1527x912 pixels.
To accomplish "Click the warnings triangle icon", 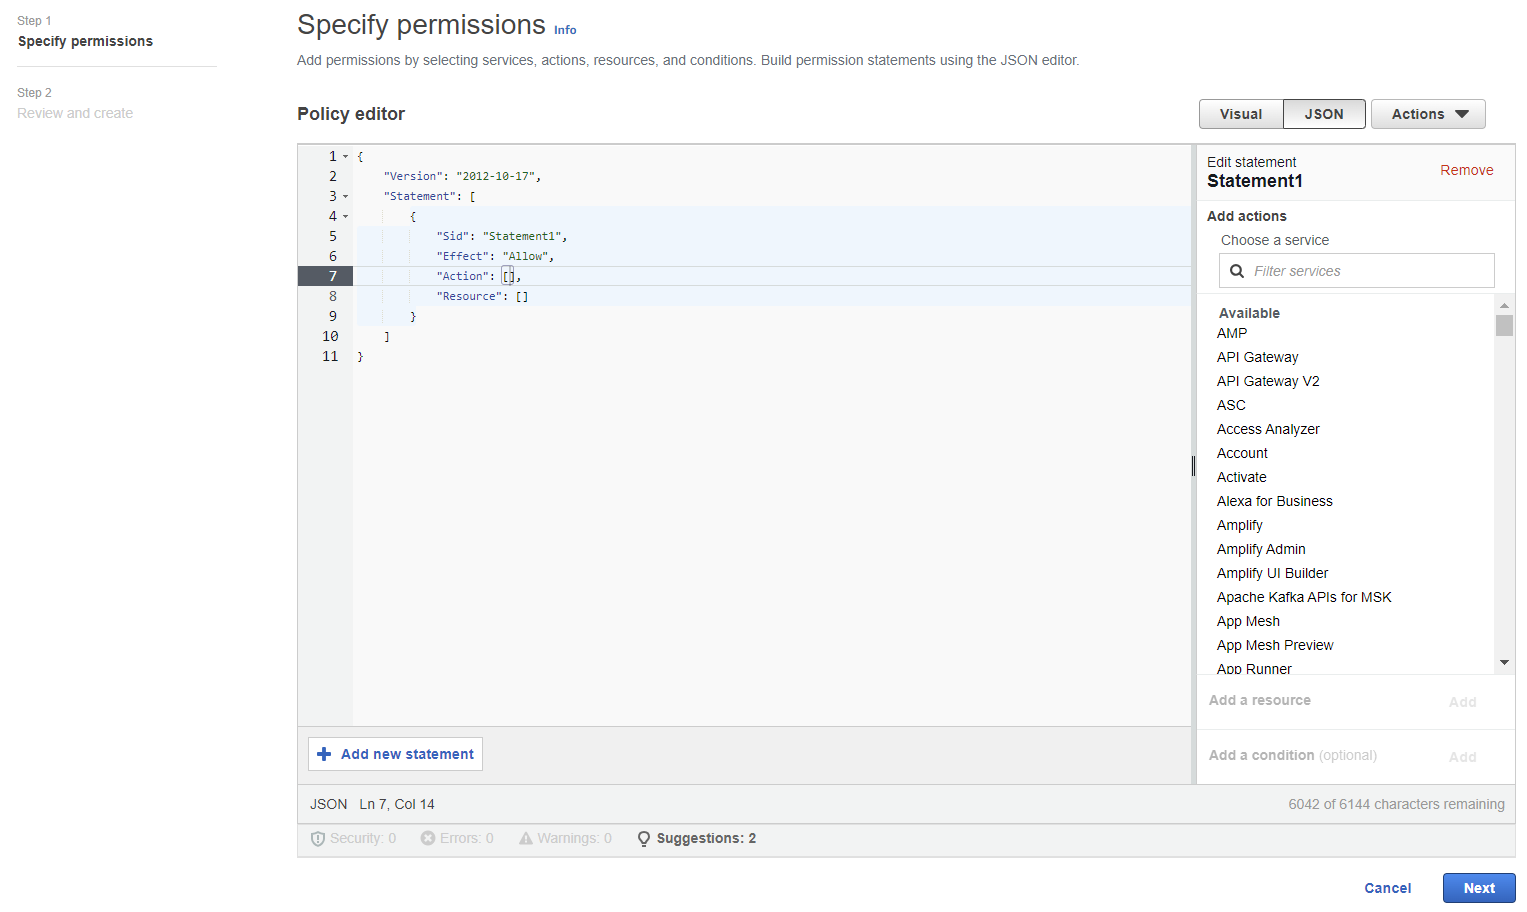I will point(526,839).
